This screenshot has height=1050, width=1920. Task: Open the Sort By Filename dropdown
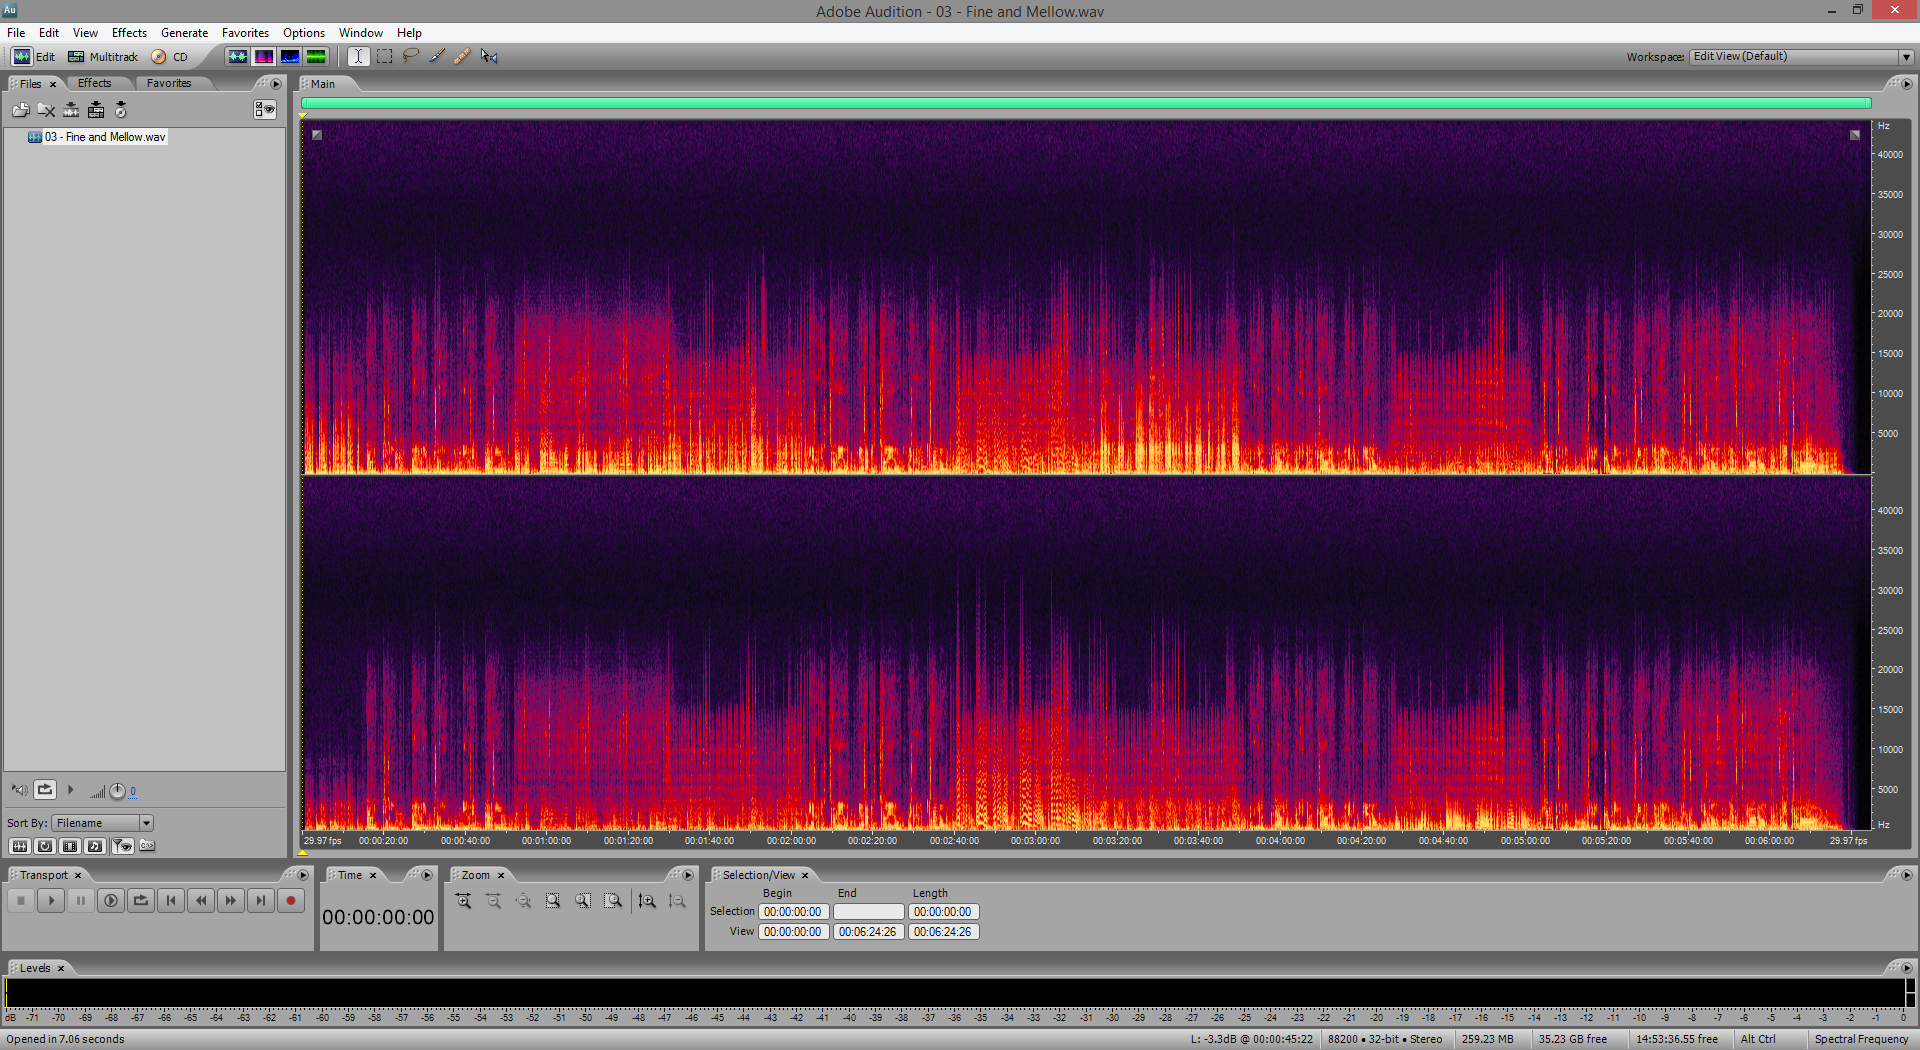(104, 823)
